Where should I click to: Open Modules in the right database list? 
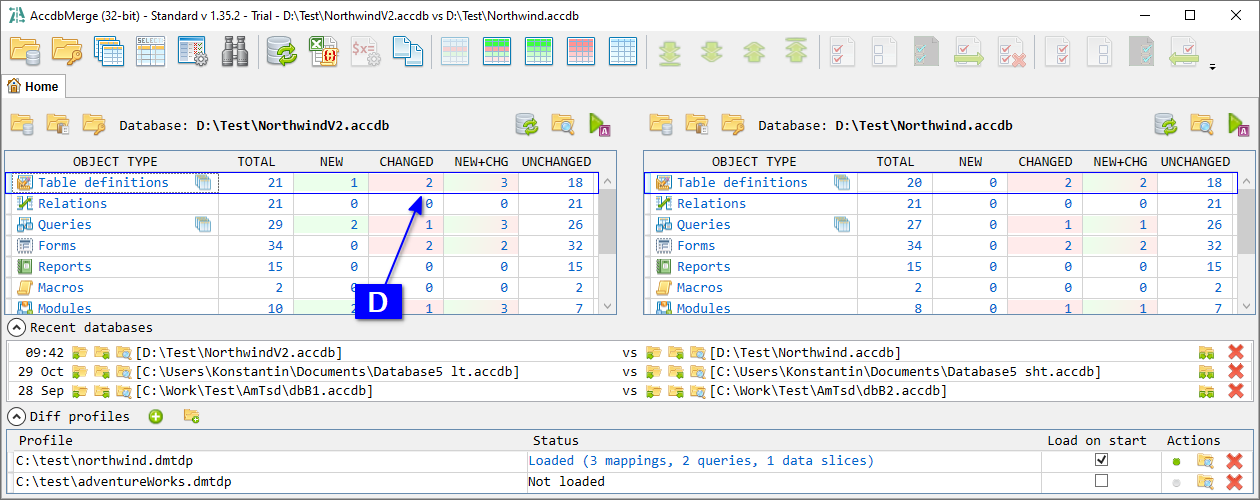pos(704,308)
